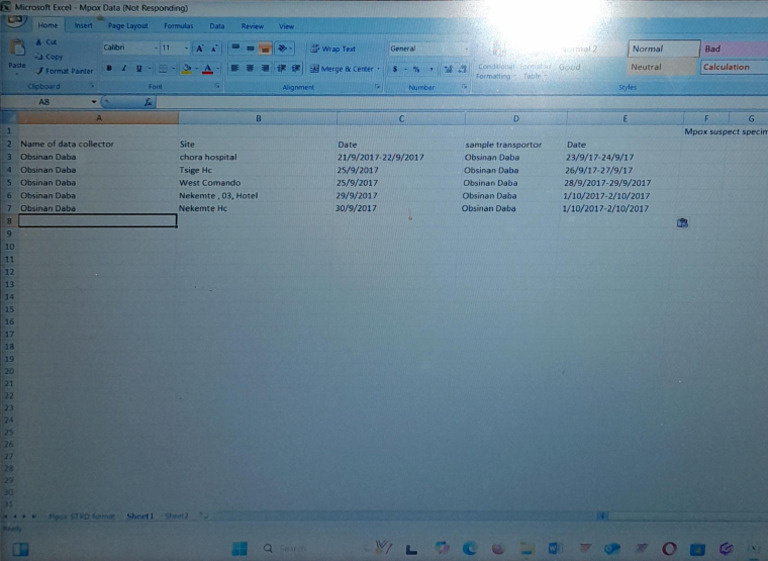
Task: Toggle Bold formatting
Action: click(x=109, y=68)
